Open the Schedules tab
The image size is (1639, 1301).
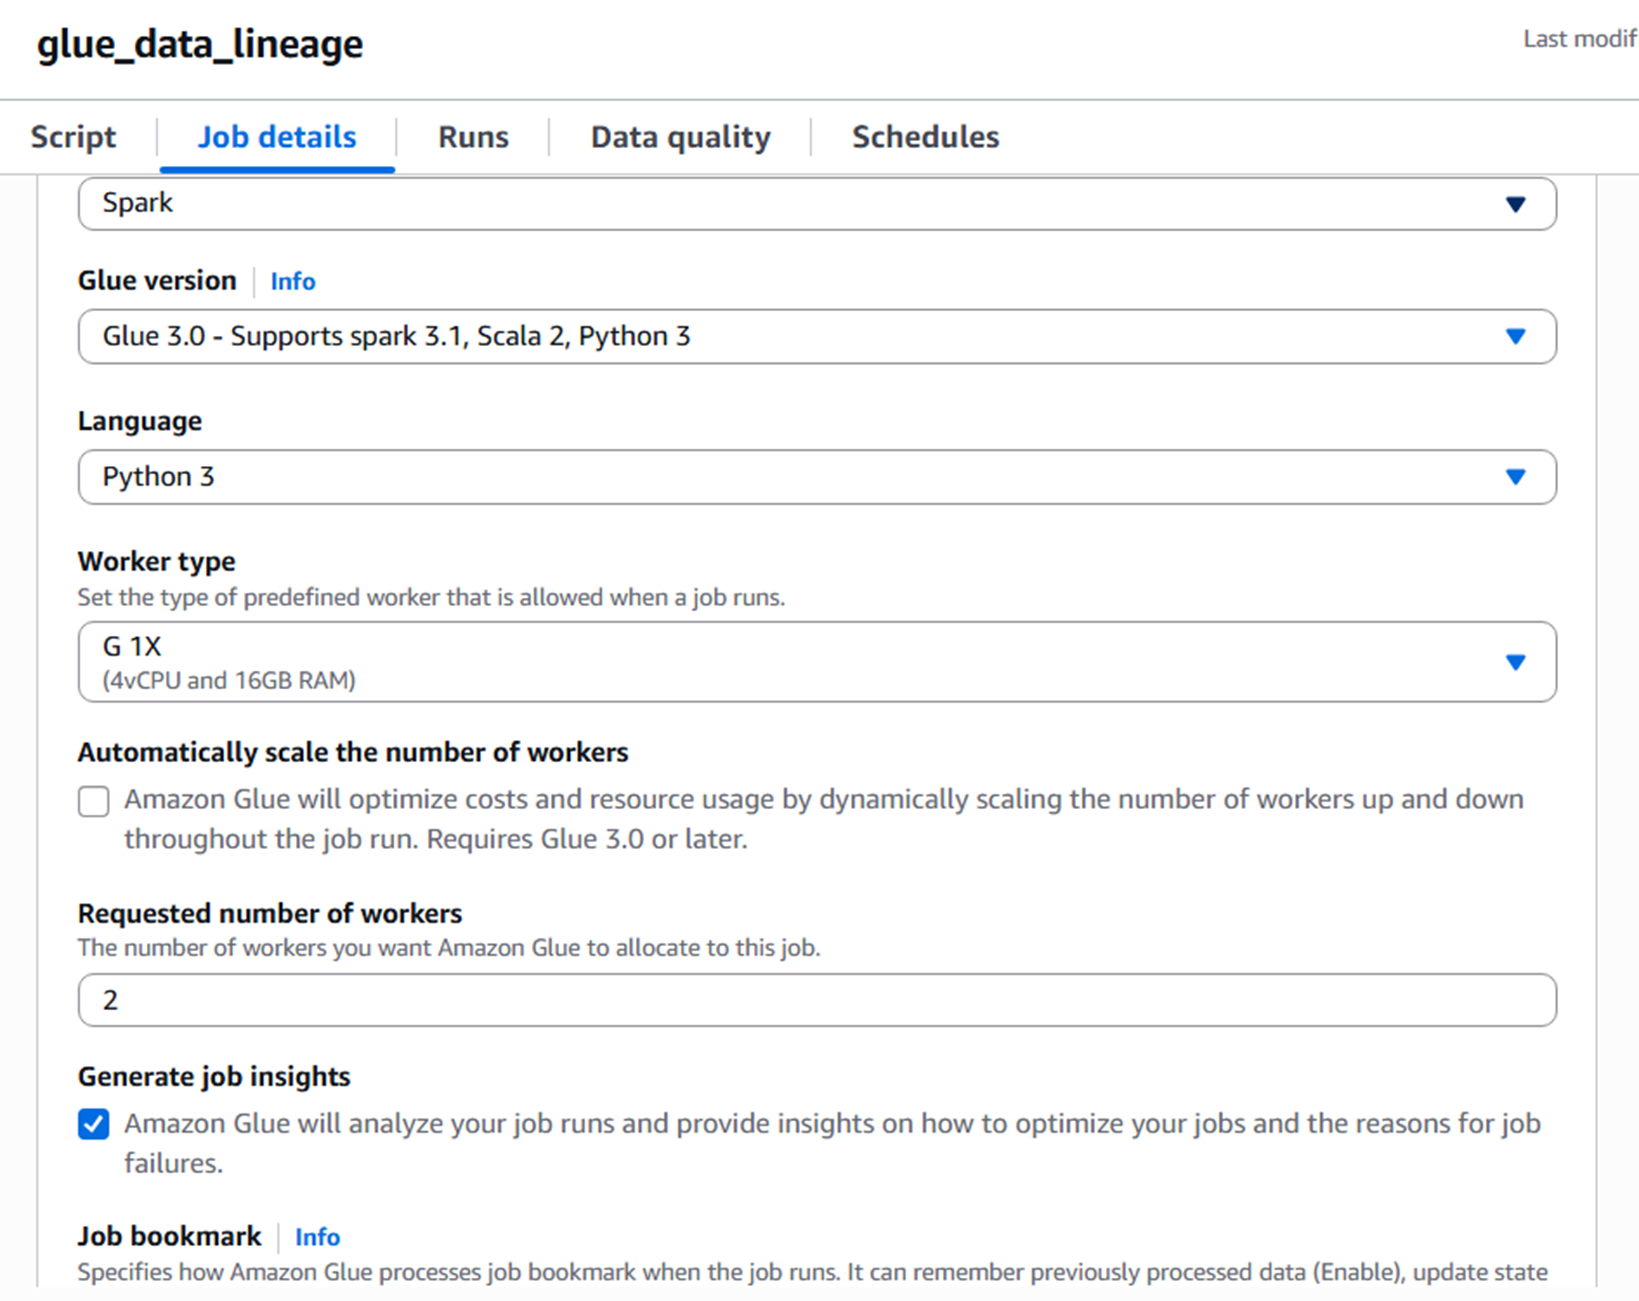click(925, 137)
